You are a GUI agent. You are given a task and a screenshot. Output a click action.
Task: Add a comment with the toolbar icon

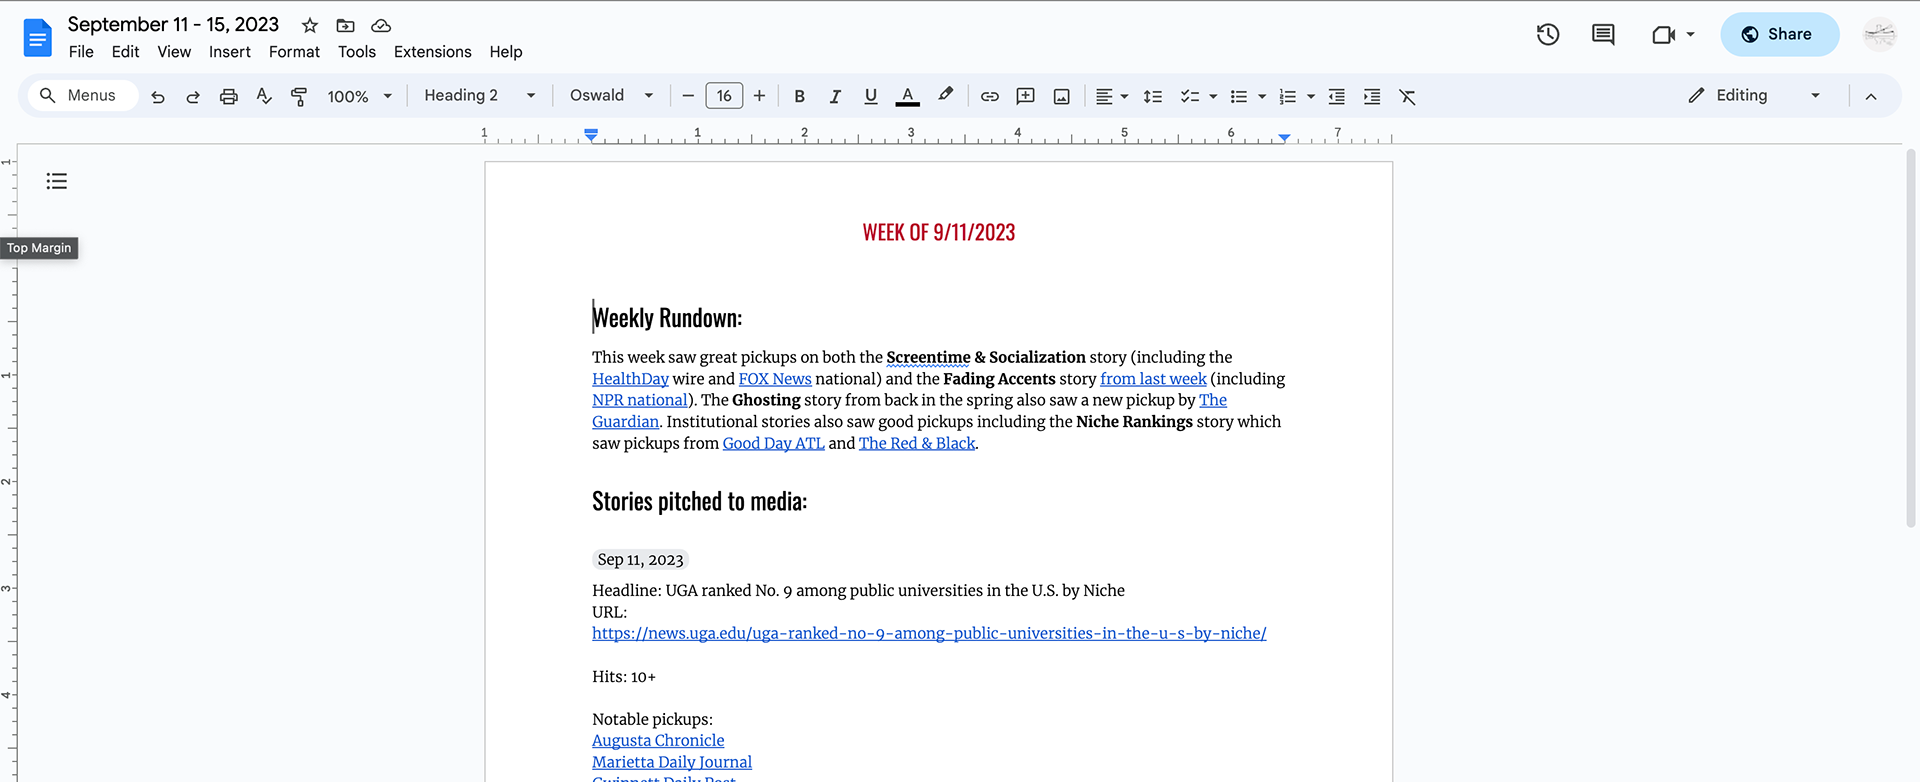(x=1025, y=96)
